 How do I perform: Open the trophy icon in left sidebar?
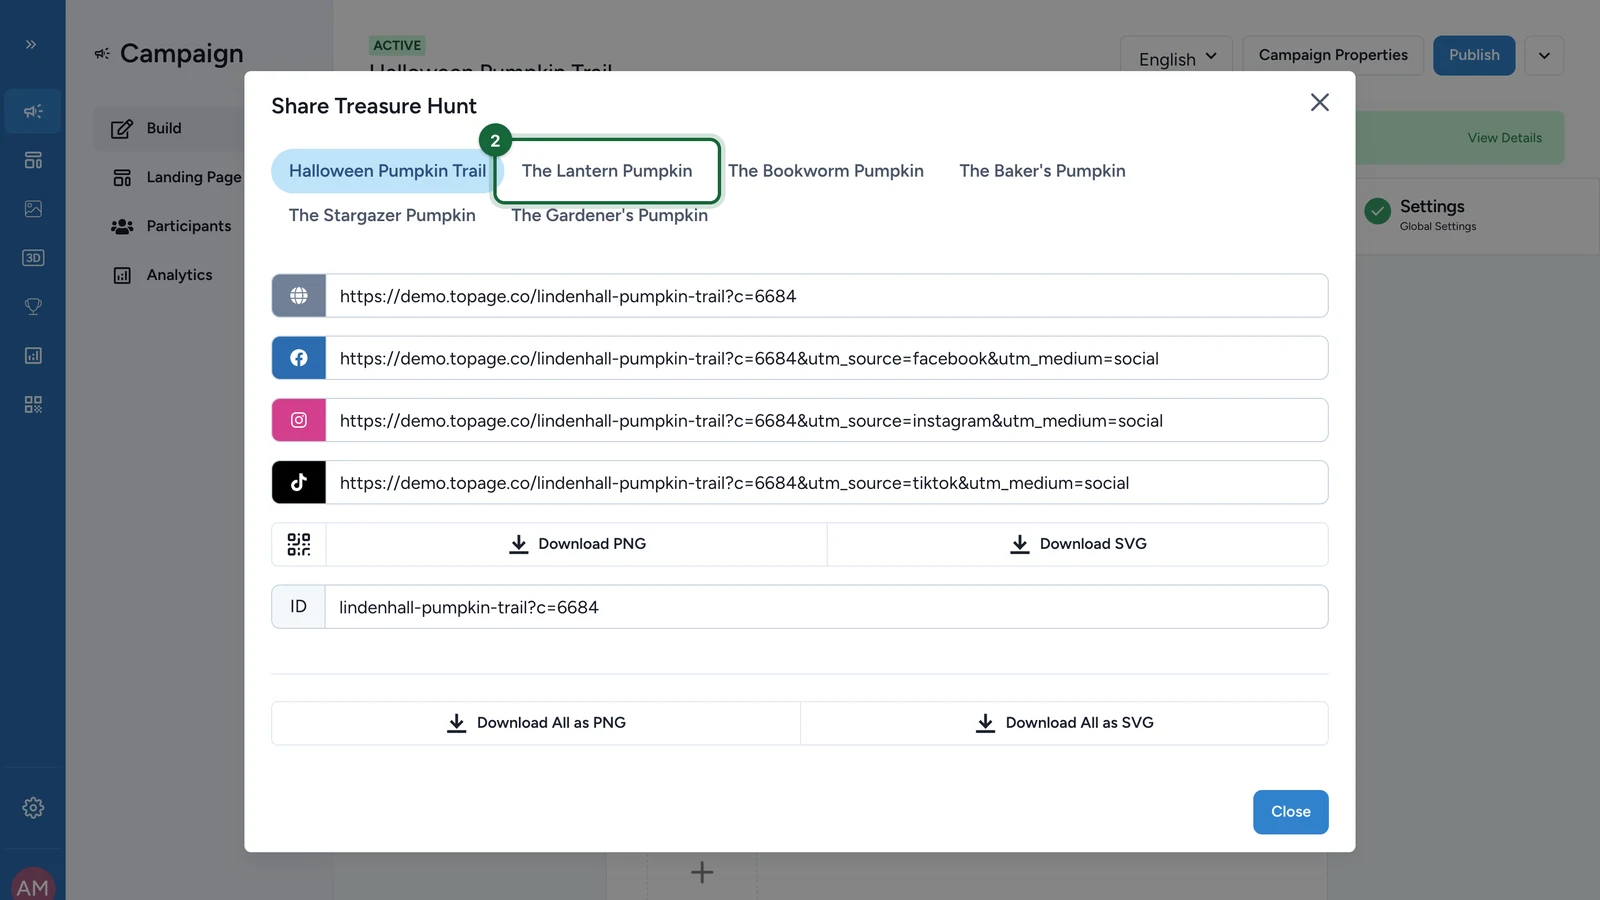(33, 307)
